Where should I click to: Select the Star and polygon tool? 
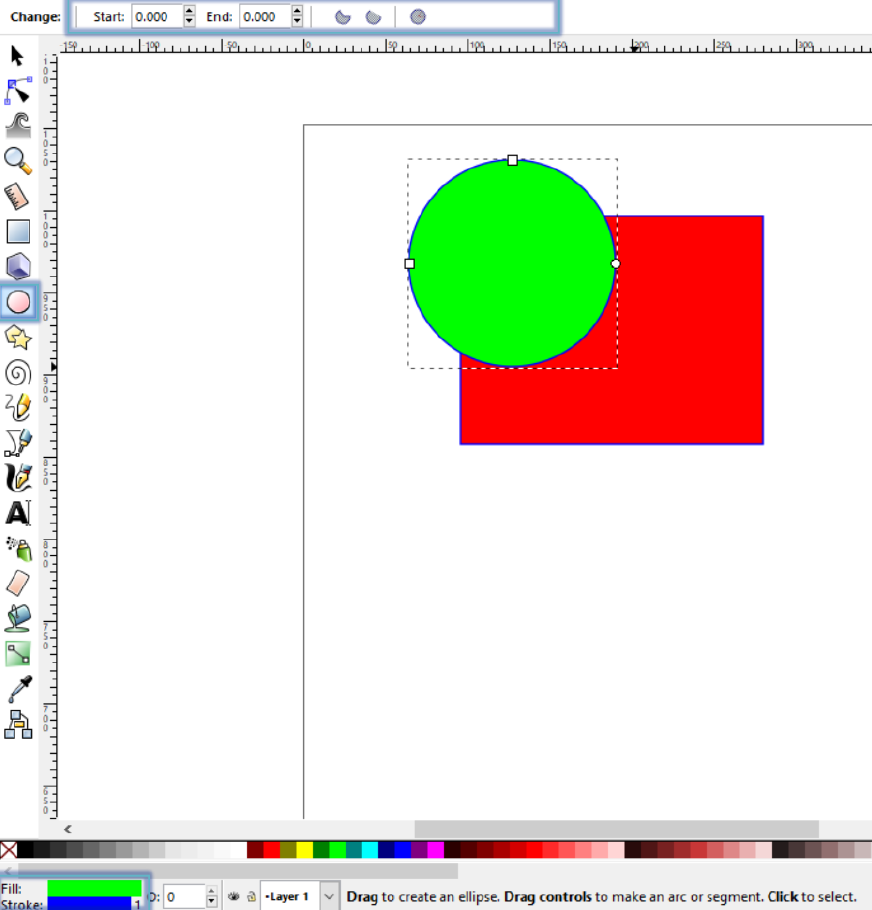tap(18, 337)
